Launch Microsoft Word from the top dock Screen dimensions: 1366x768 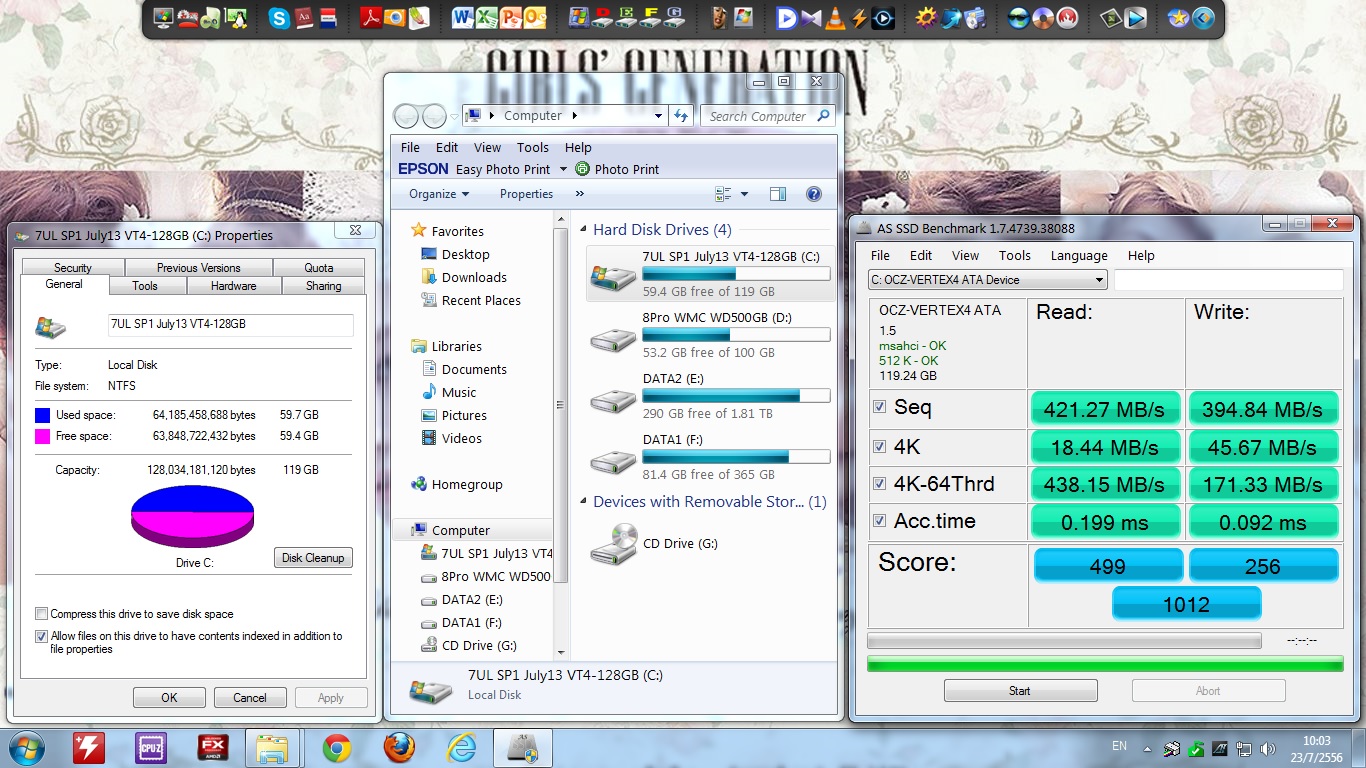click(463, 18)
